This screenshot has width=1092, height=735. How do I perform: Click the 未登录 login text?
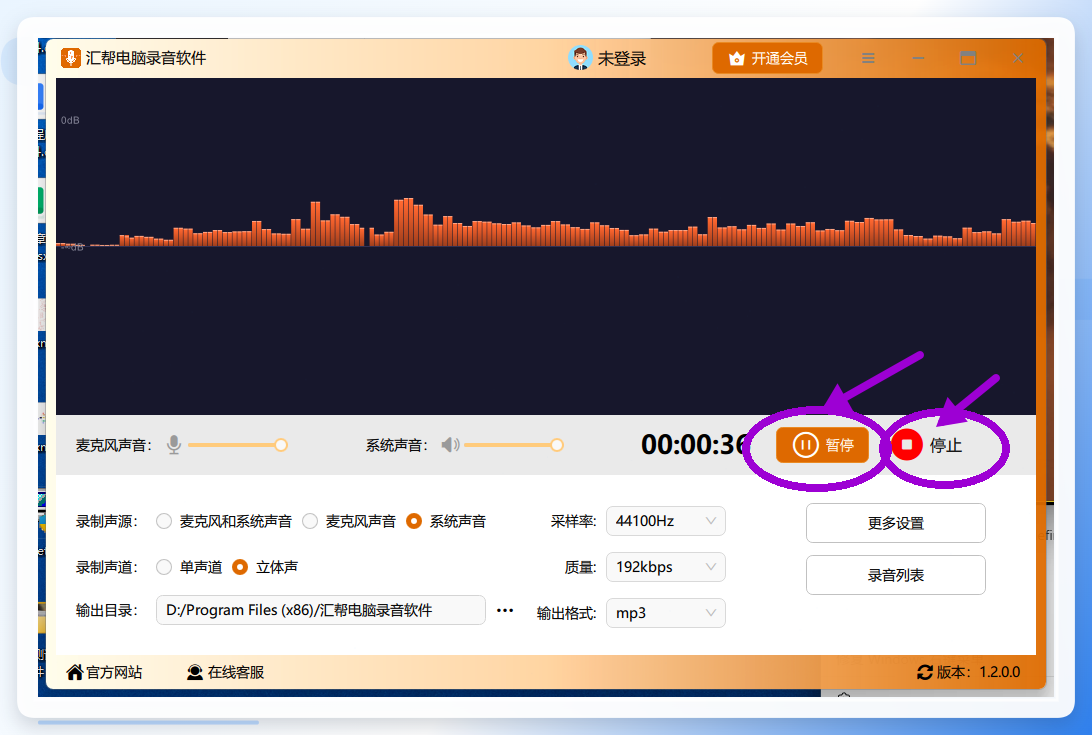pyautogui.click(x=621, y=59)
